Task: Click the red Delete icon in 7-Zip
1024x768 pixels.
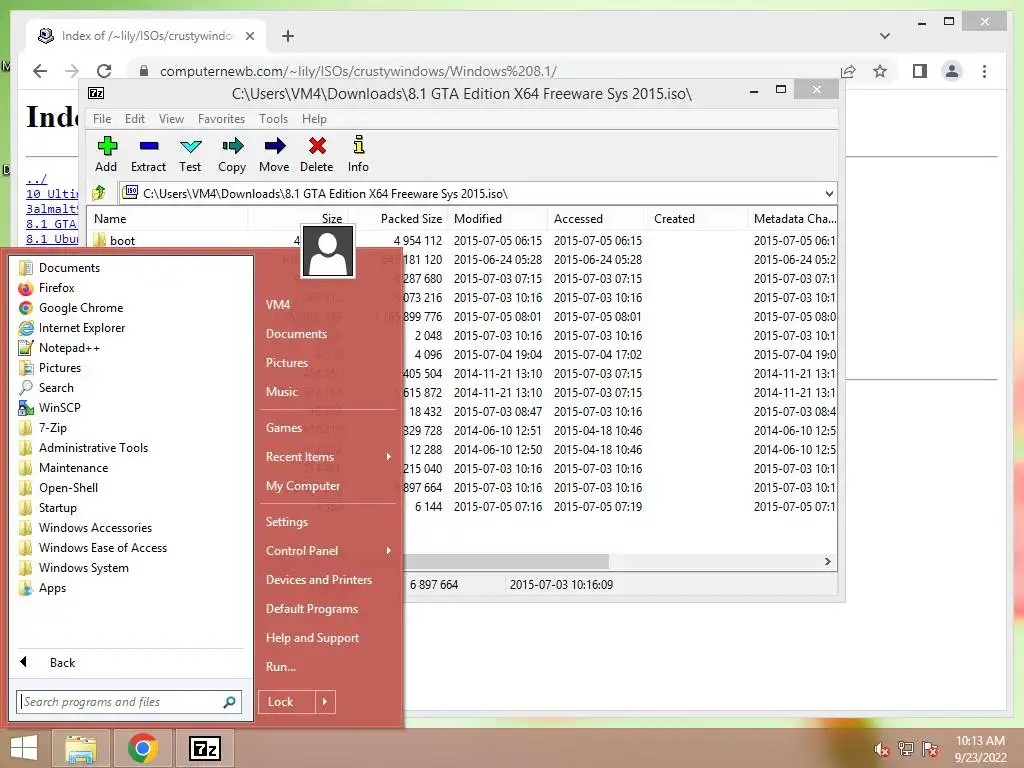Action: 317,155
